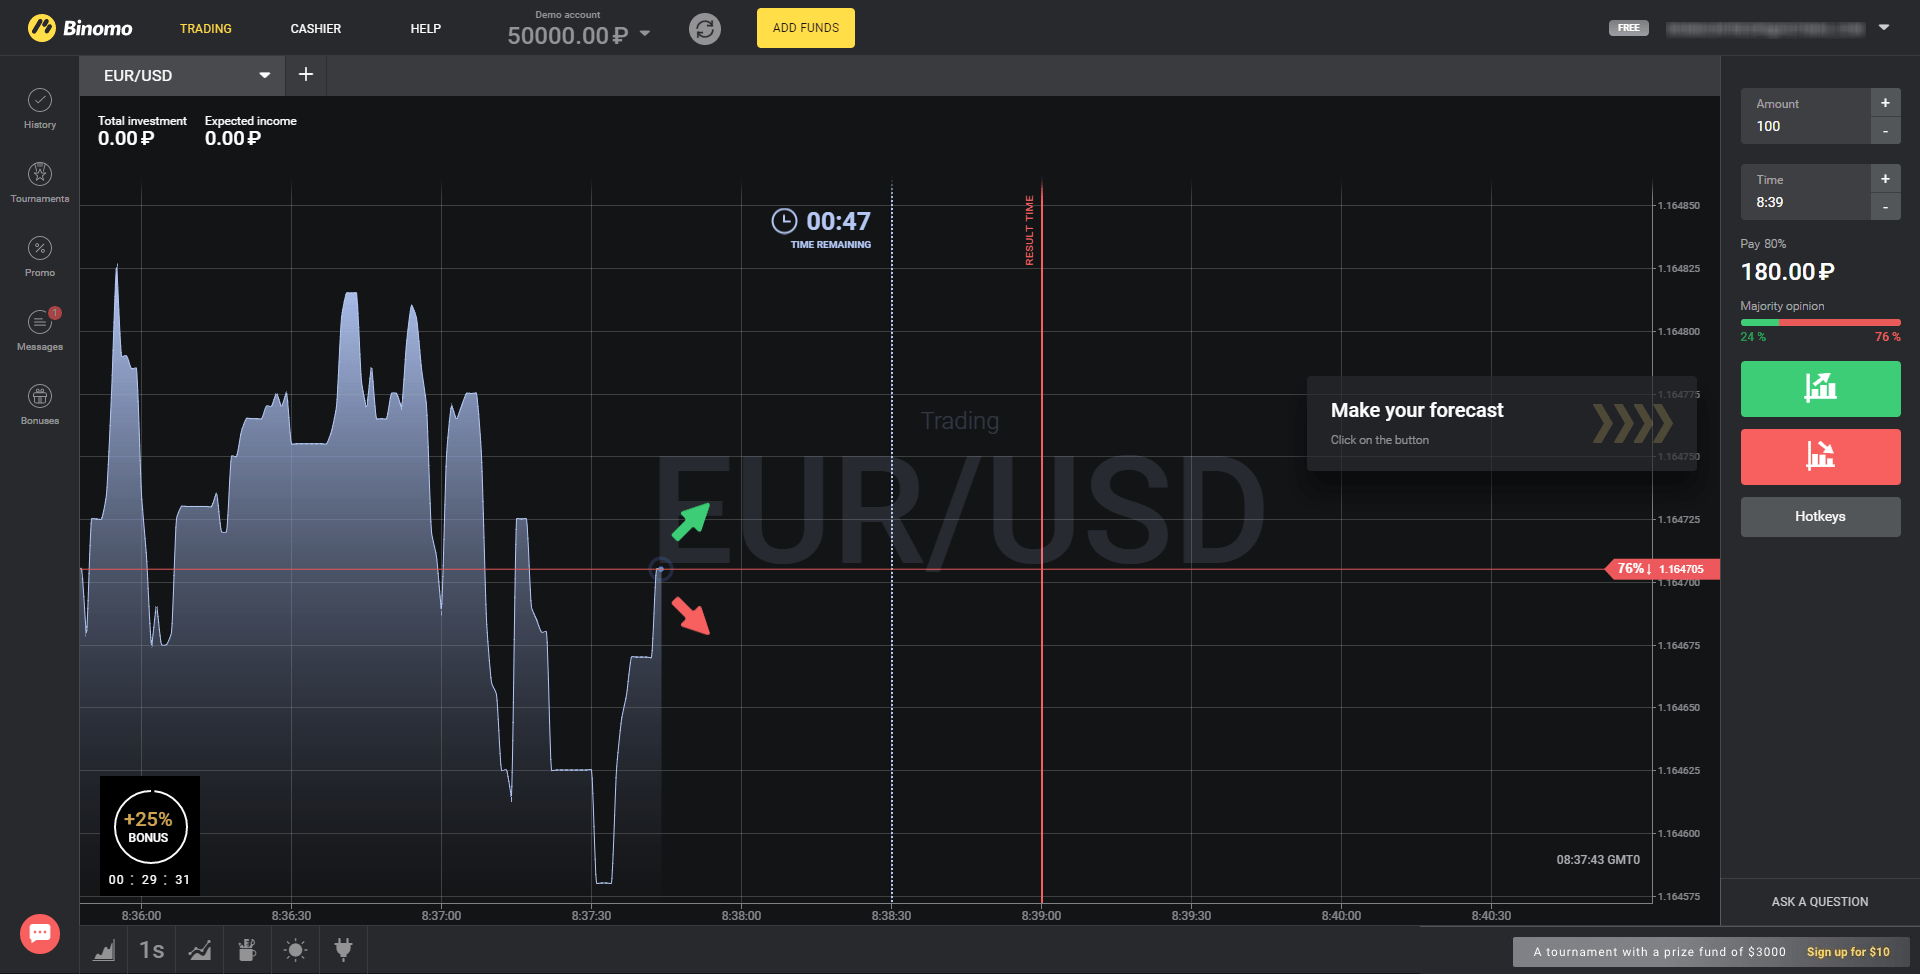Image resolution: width=1920 pixels, height=974 pixels.
Task: Expand the user profile dropdown arrow
Action: [1884, 28]
